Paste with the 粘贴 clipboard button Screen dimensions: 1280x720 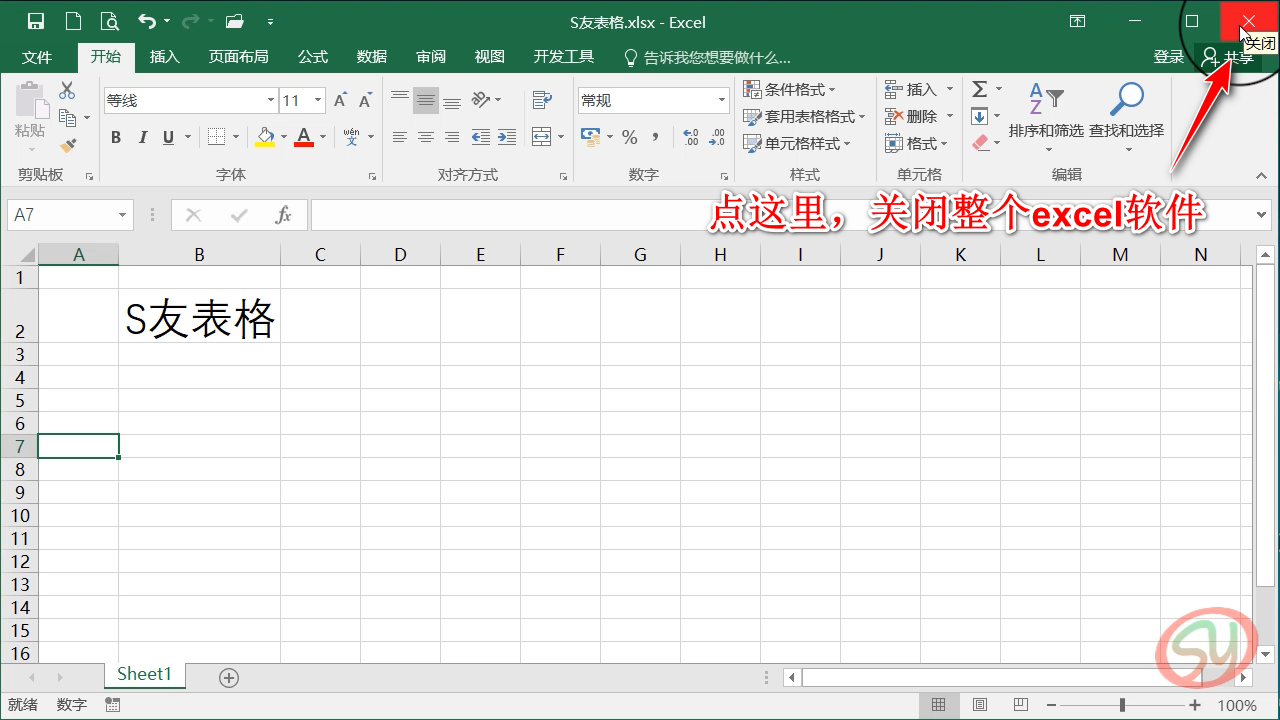tap(30, 113)
